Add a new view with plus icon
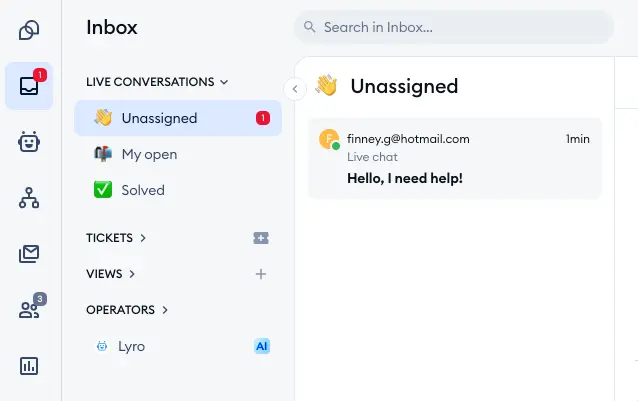Screen dimensions: 638x401 261,274
